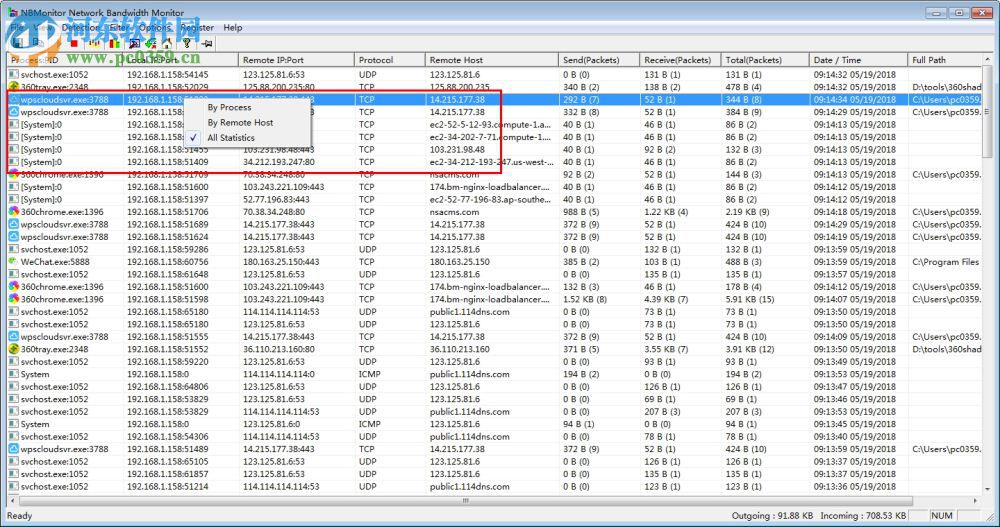1000x527 pixels.
Task: Click the NUM status bar indicator
Action: pyautogui.click(x=942, y=516)
